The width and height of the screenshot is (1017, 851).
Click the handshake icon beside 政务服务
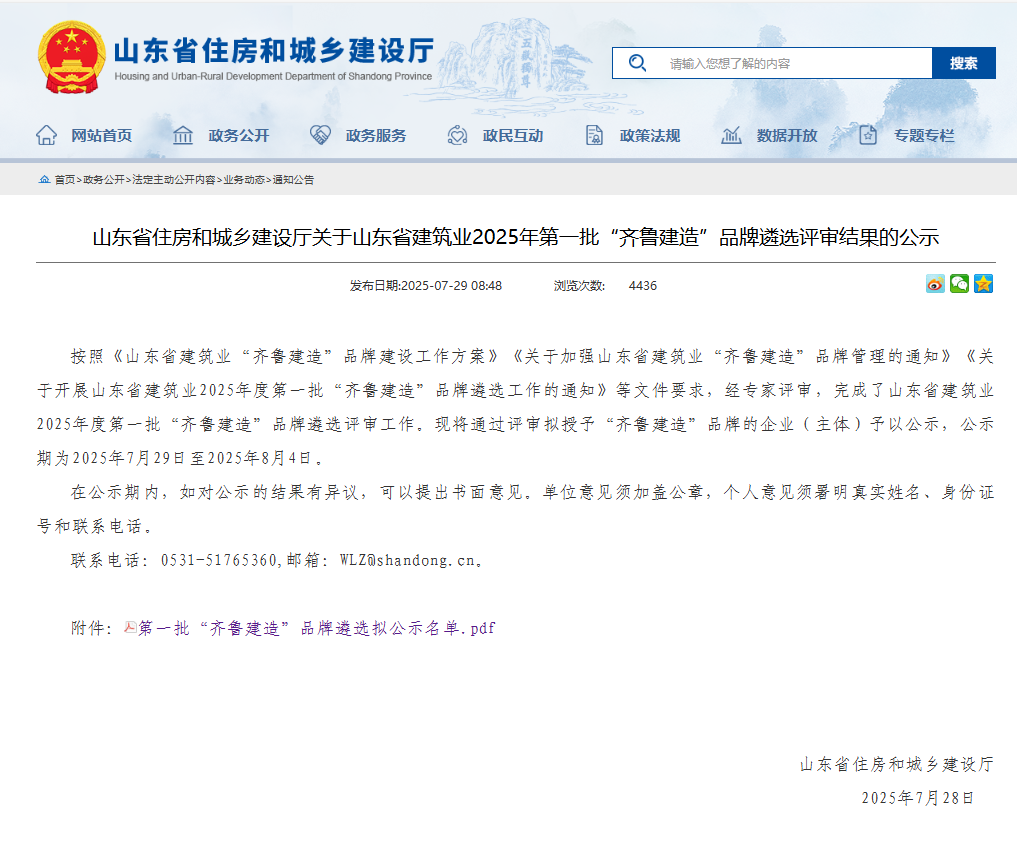tap(320, 134)
